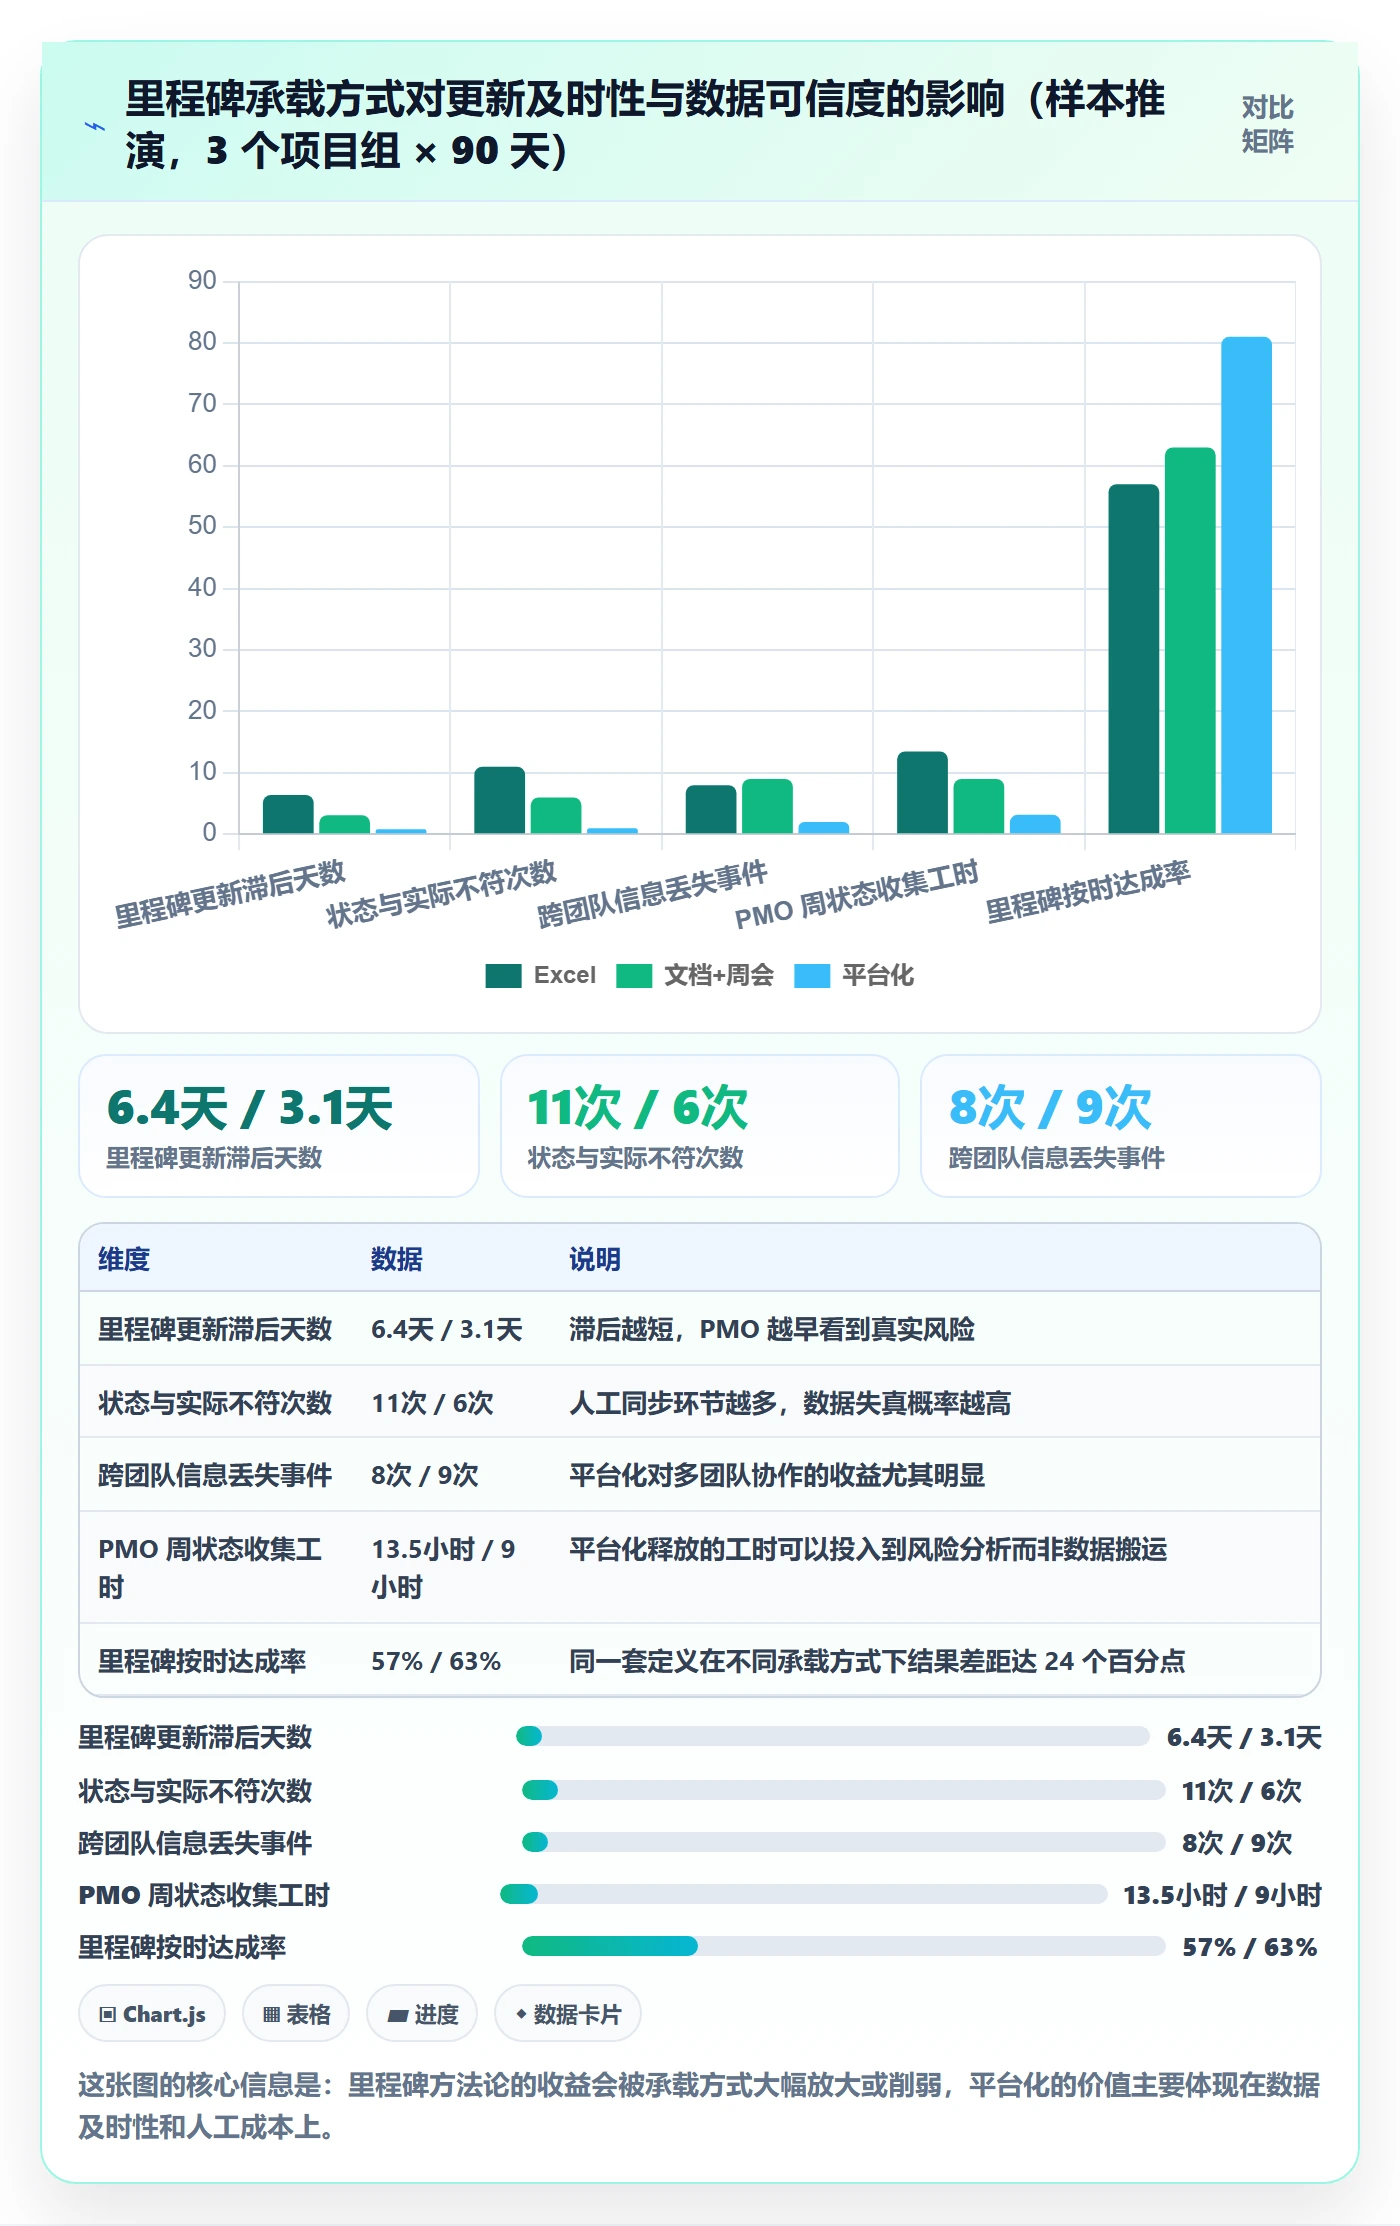Click the 说明 column header
1400x2226 pixels.
tap(595, 1259)
